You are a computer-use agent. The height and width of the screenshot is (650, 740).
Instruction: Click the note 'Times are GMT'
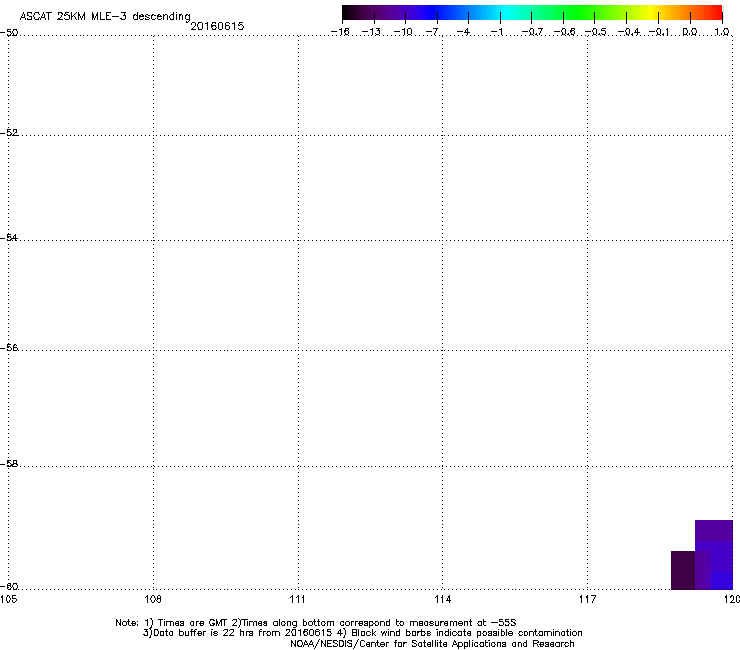pyautogui.click(x=192, y=623)
